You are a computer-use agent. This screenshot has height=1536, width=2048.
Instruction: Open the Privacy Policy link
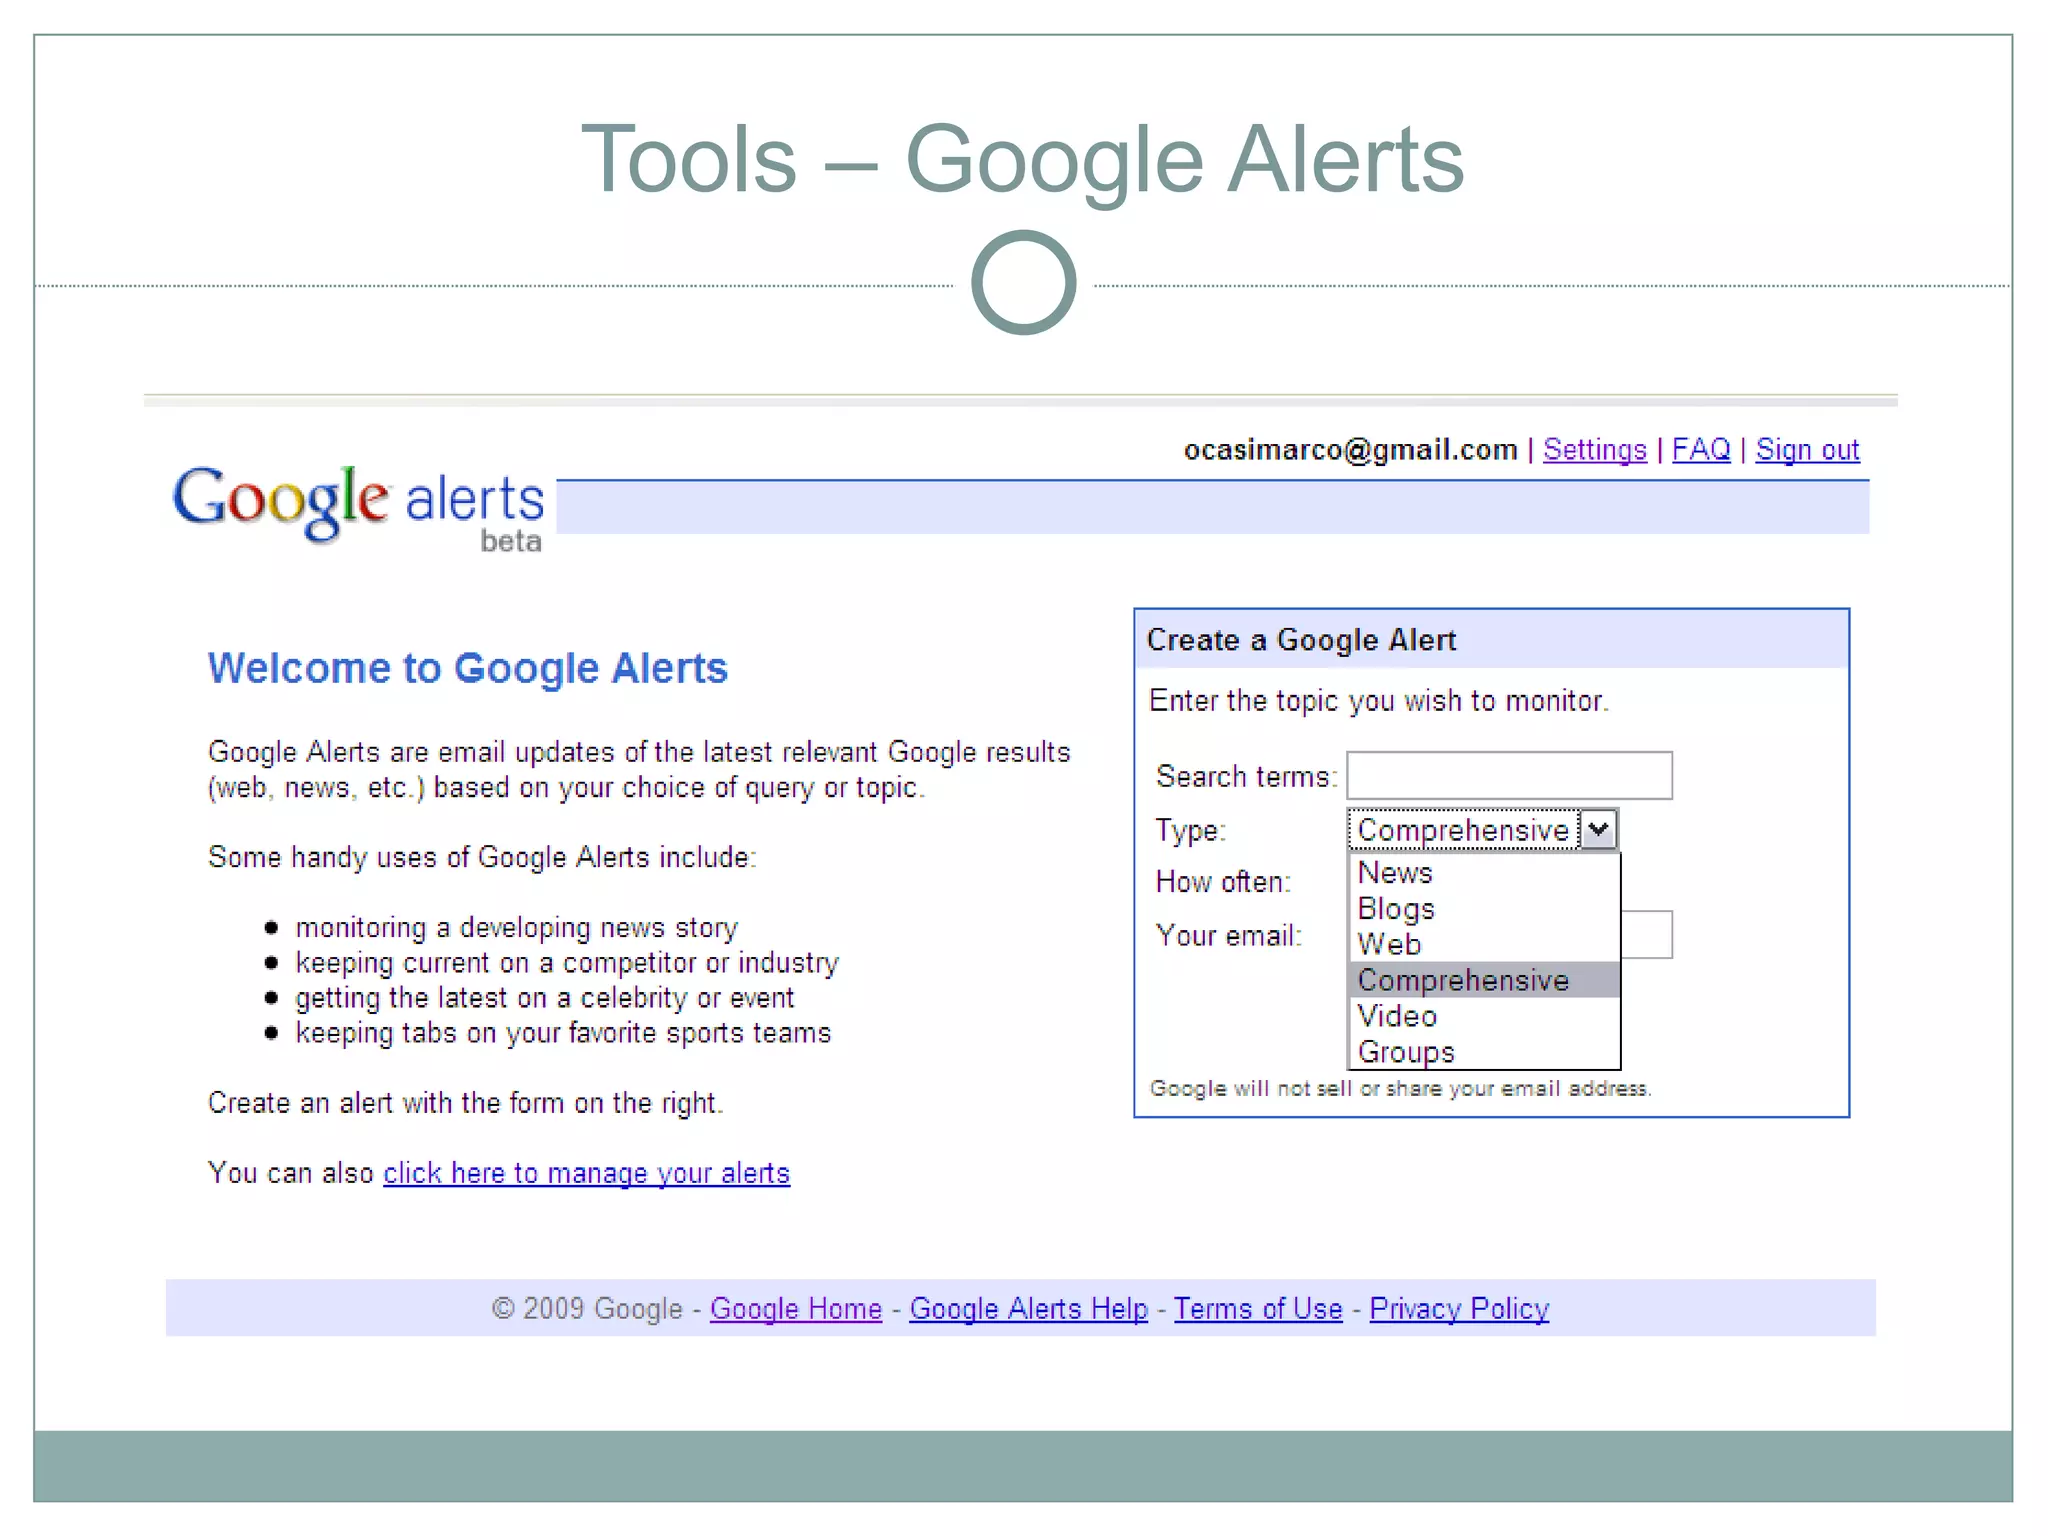coord(1459,1309)
